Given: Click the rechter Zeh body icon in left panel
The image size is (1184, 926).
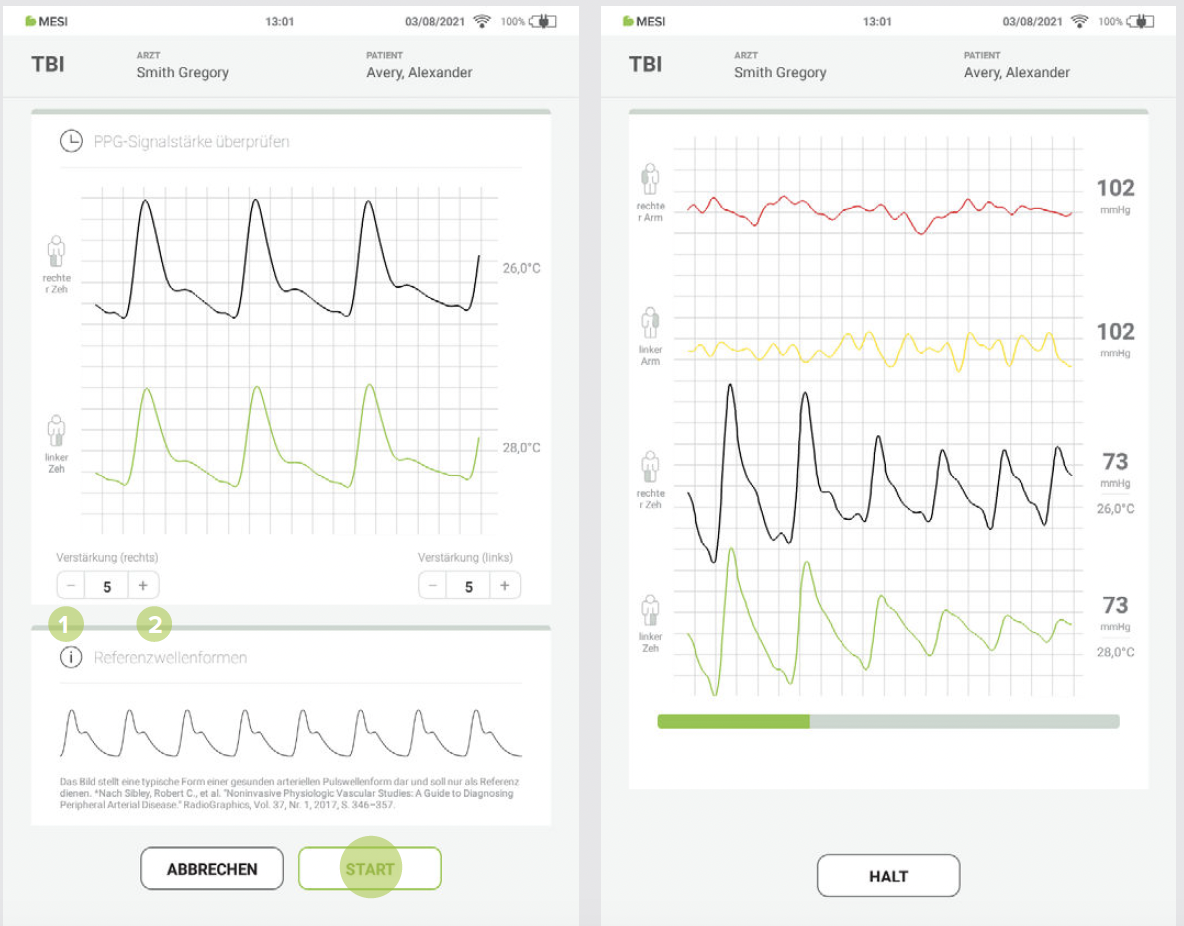Looking at the screenshot, I should tap(56, 251).
